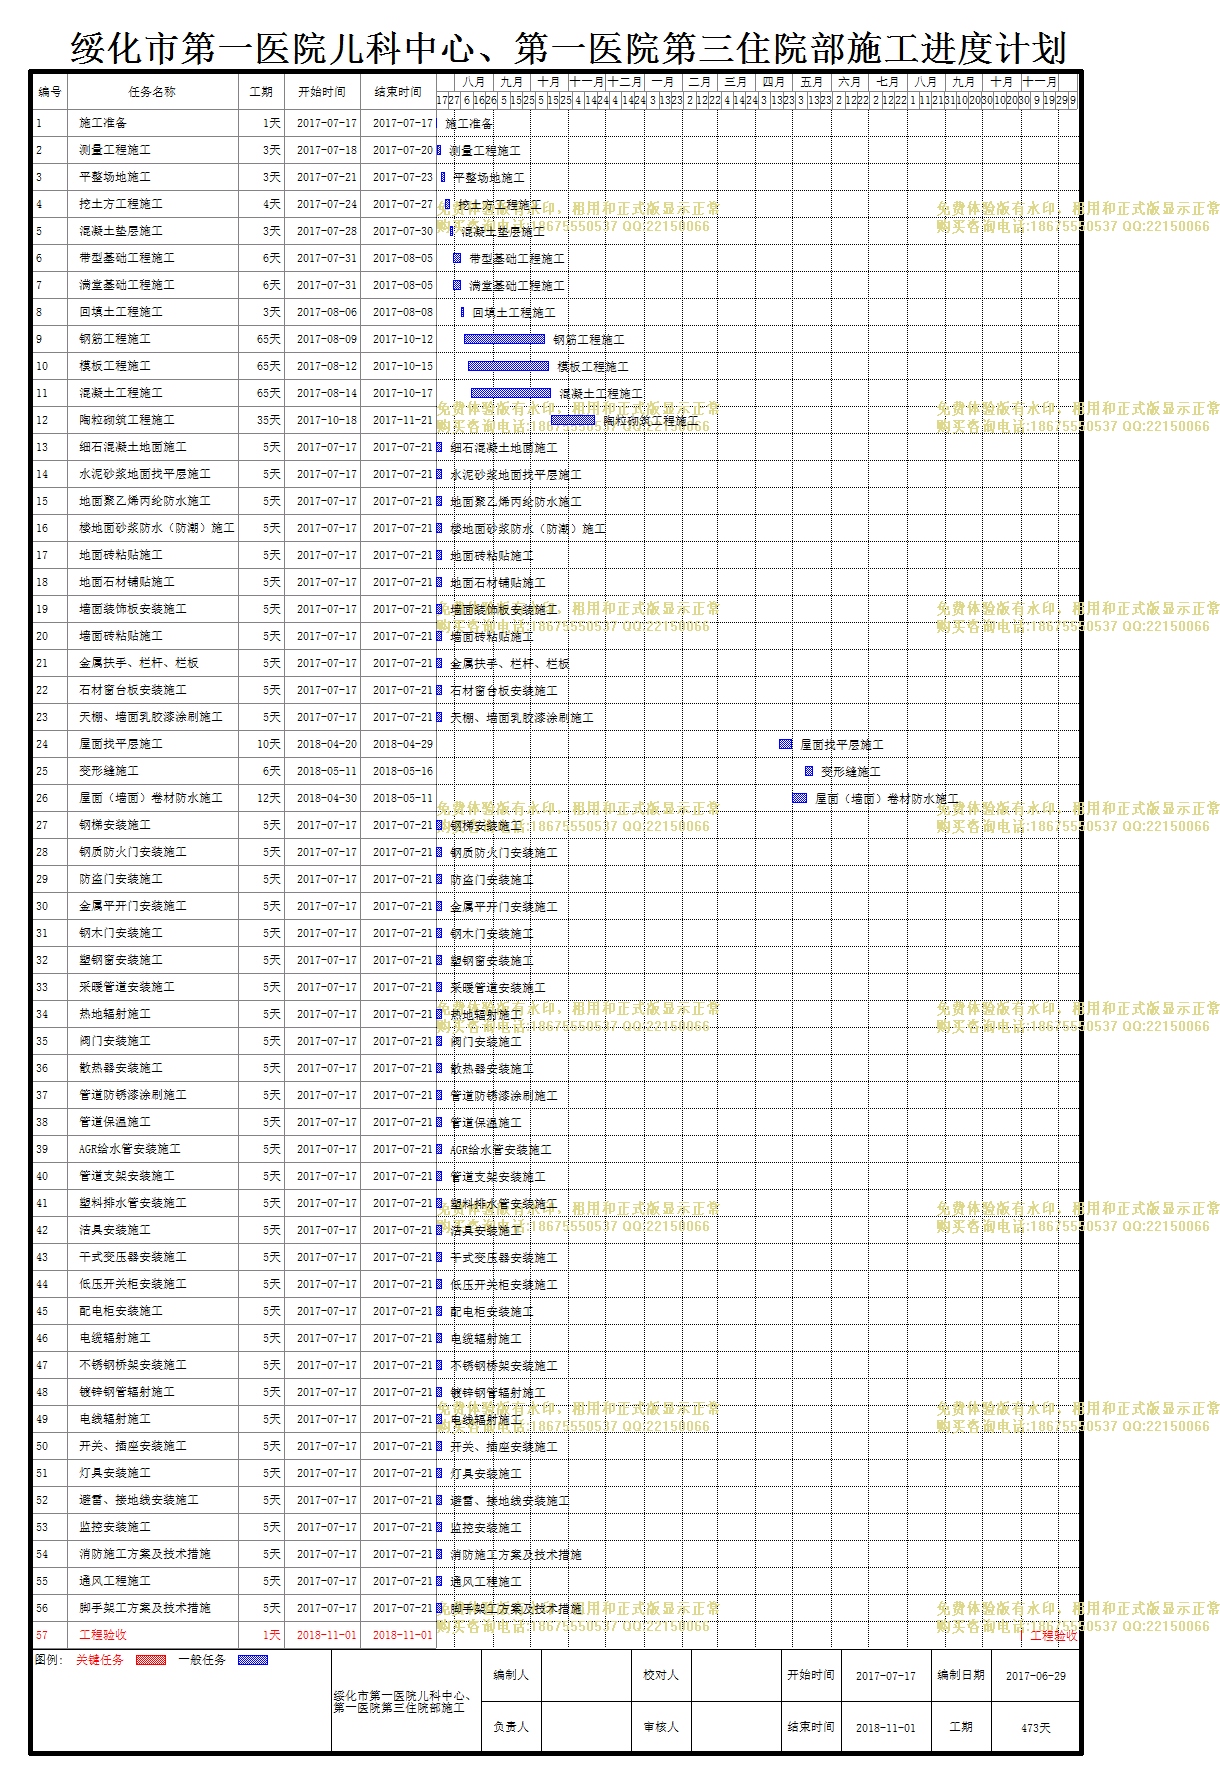Select the end date 2017-10-12
The height and width of the screenshot is (1782, 1220).
(403, 339)
